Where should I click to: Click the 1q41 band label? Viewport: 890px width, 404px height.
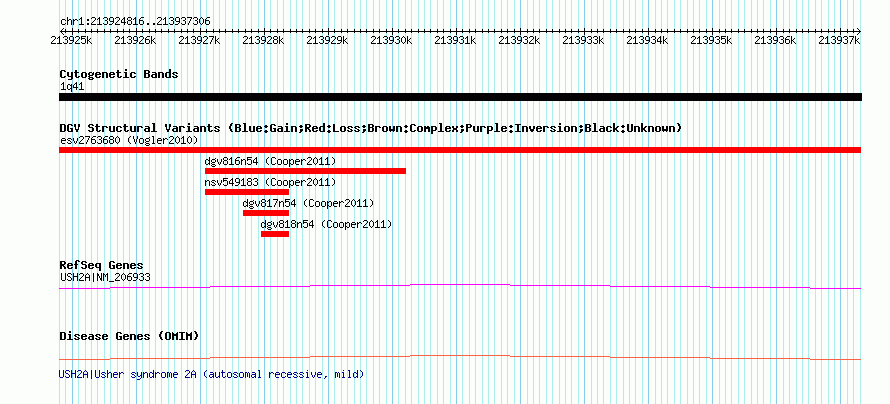point(72,87)
